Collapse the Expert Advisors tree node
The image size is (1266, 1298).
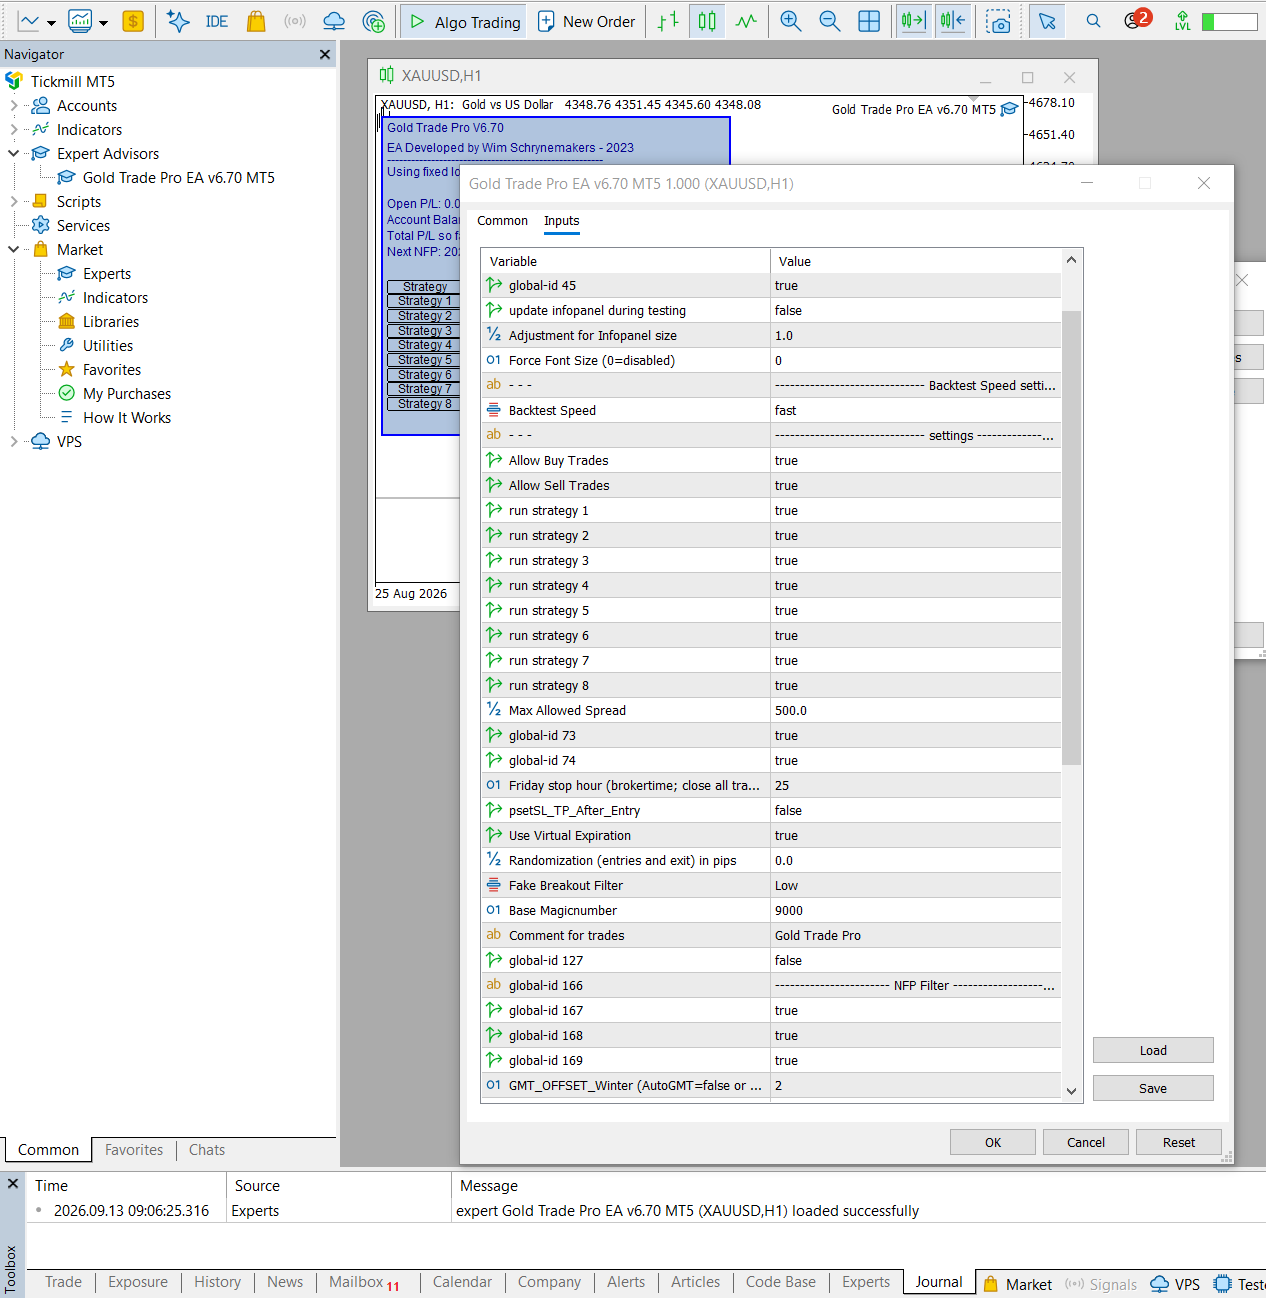13,153
